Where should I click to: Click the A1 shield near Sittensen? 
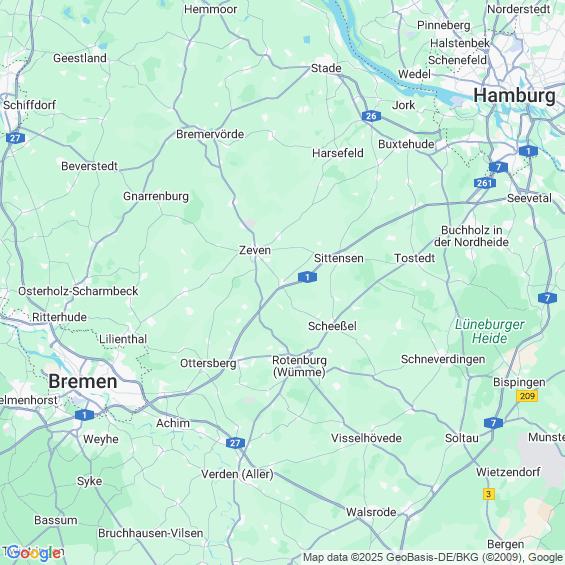tap(307, 277)
